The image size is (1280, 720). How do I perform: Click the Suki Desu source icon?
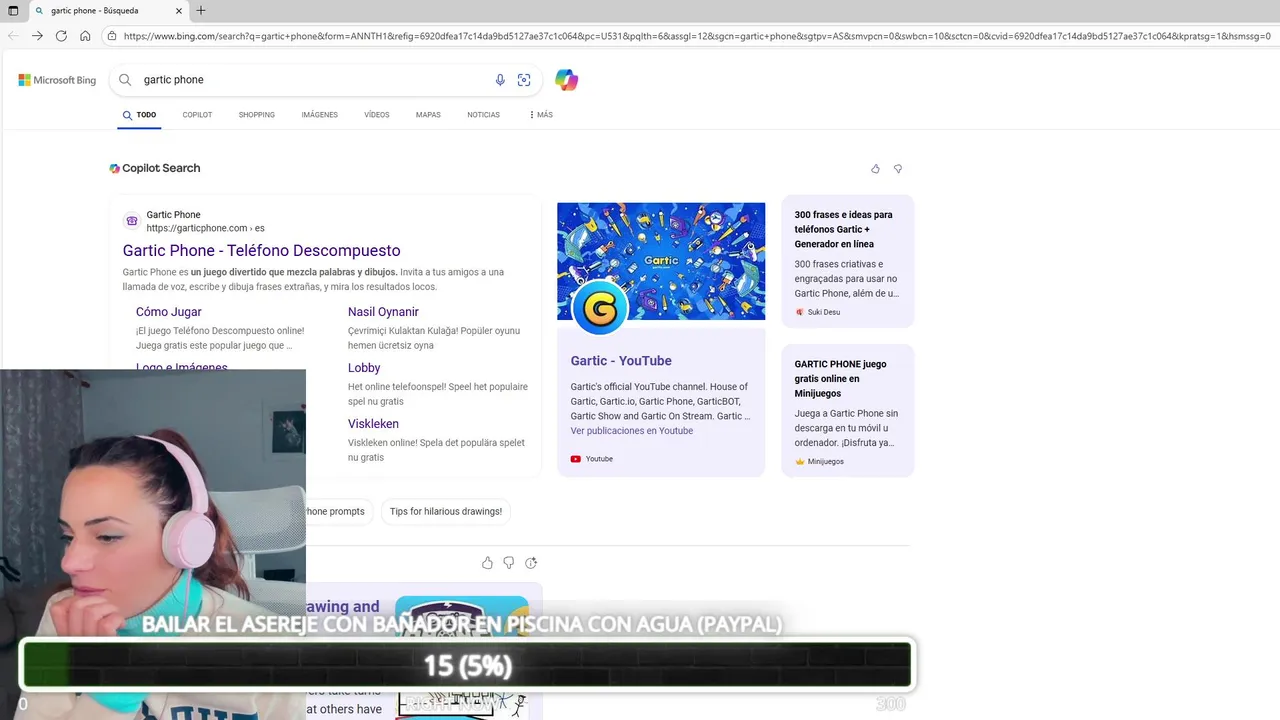point(800,312)
